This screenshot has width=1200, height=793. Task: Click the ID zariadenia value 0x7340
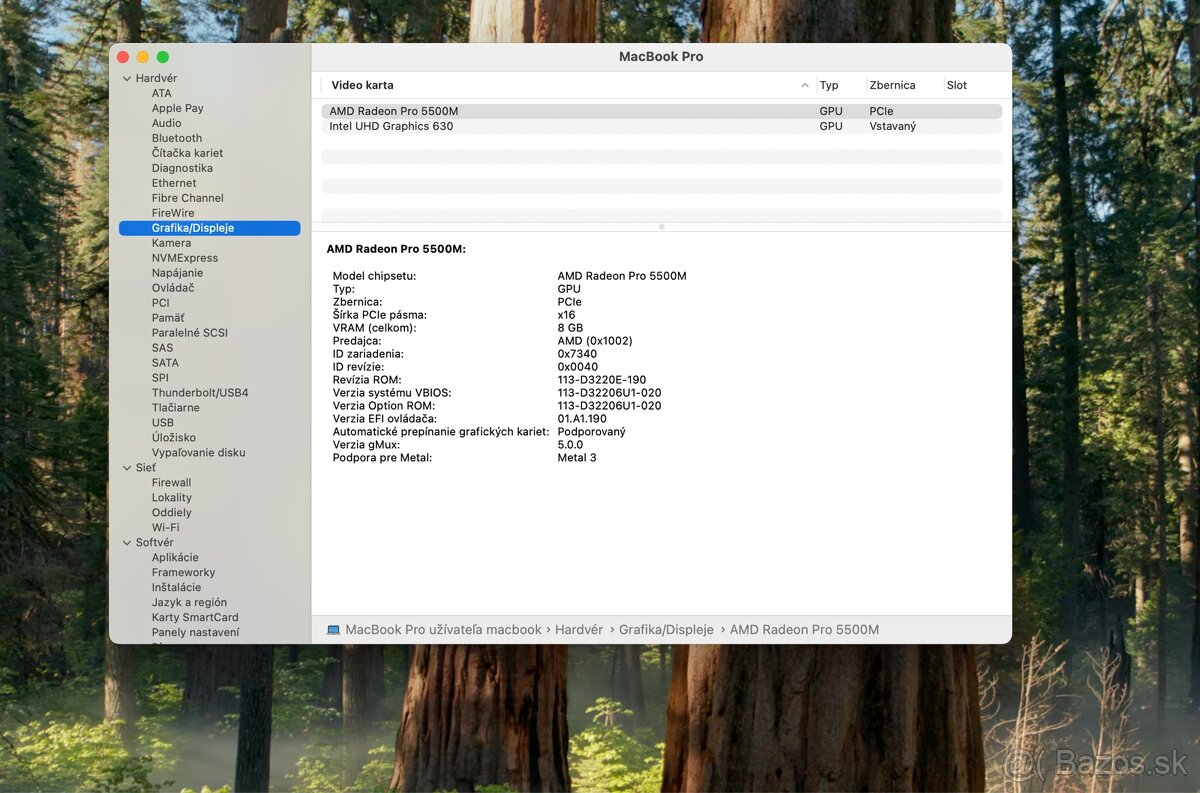tap(577, 354)
